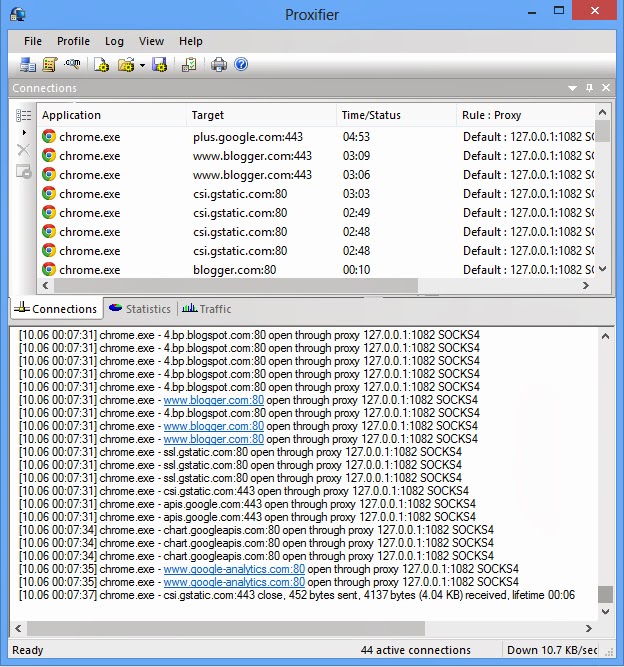Viewport: 624px width, 667px height.
Task: Close the Connections panel with its X
Action: (606, 87)
